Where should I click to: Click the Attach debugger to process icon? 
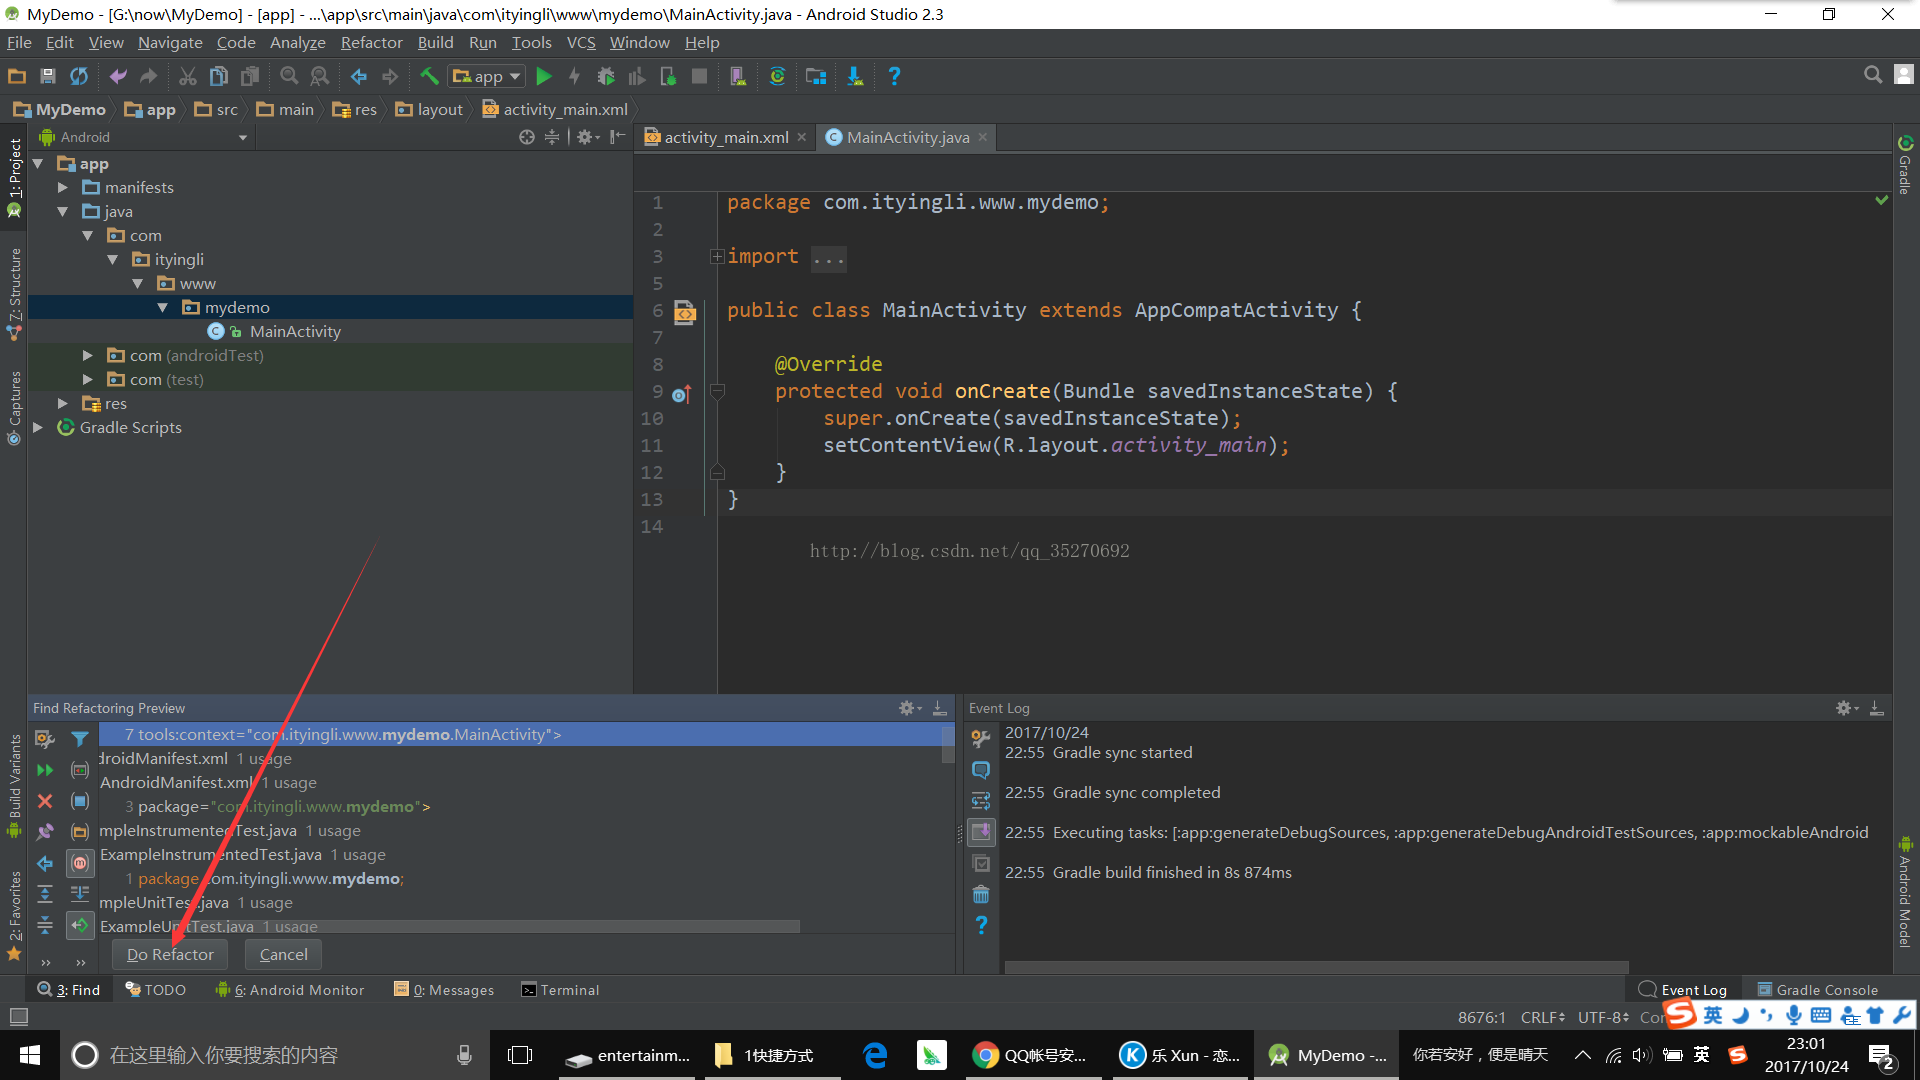coord(668,76)
